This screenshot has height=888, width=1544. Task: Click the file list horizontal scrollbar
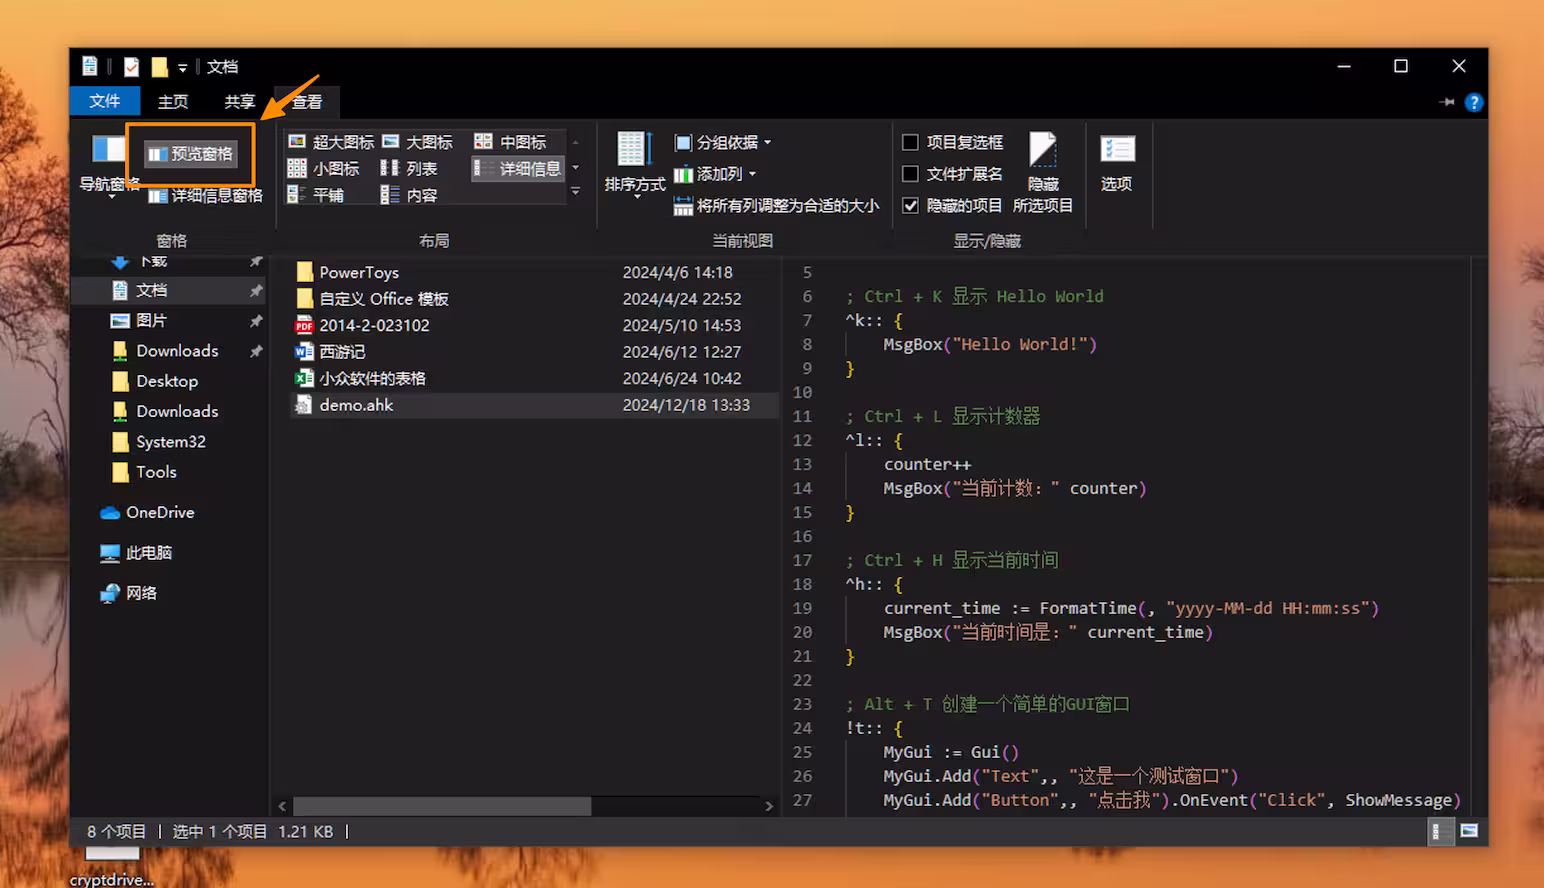click(x=442, y=806)
